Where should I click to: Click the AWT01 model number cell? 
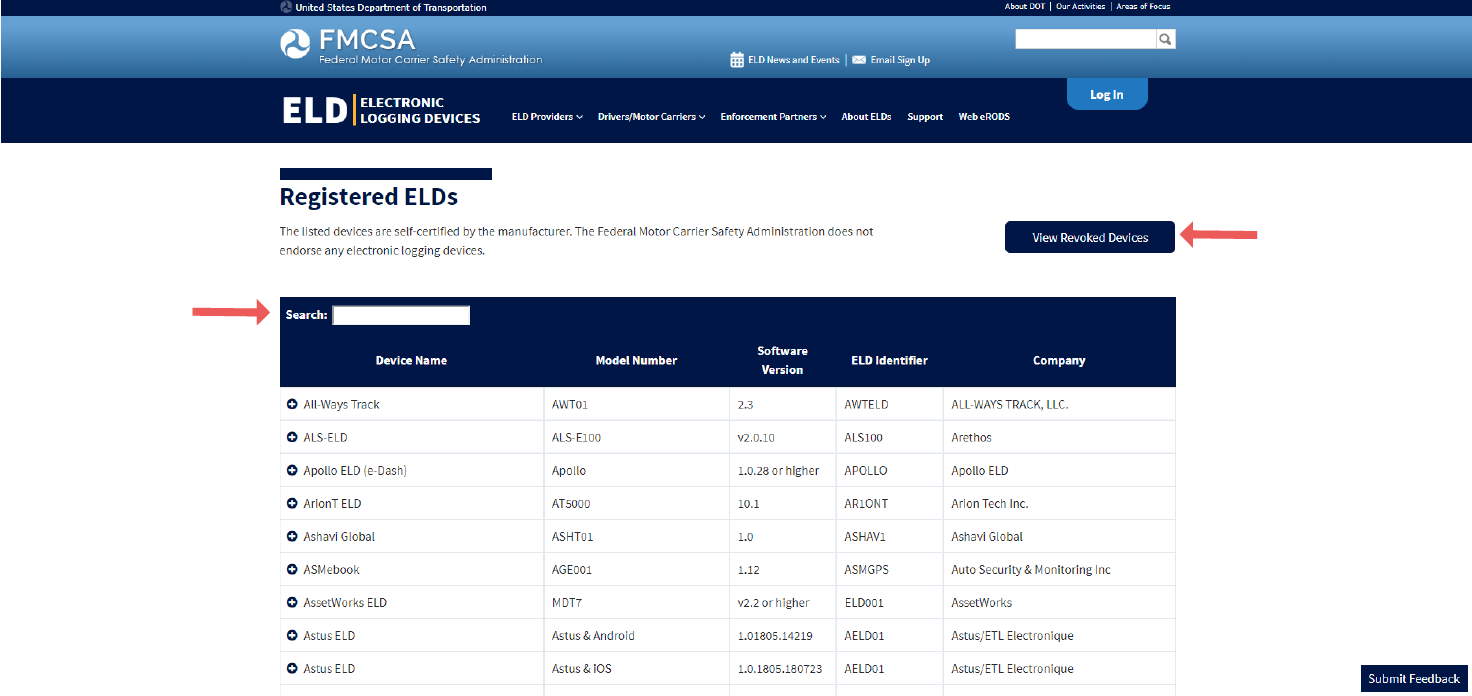[x=636, y=404]
